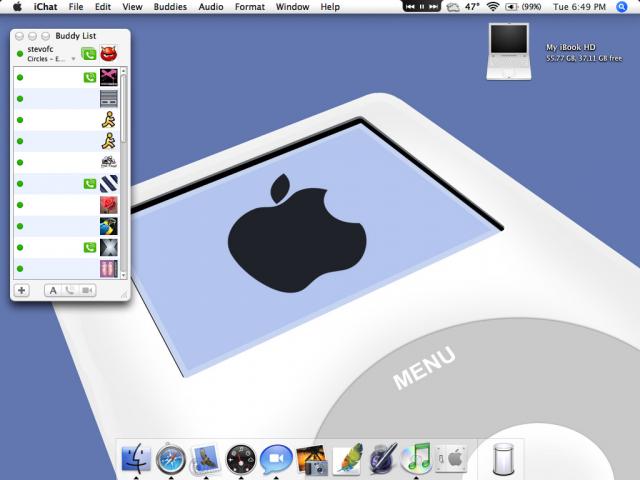The width and height of the screenshot is (640, 480).
Task: Open iPhoto from the Dock
Action: pyautogui.click(x=312, y=460)
